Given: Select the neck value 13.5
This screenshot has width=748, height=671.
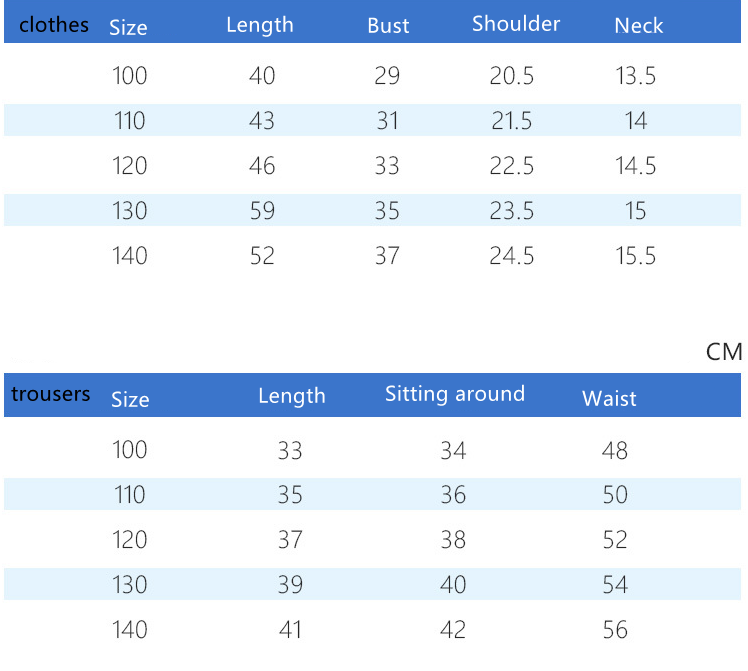Looking at the screenshot, I should (x=636, y=76).
